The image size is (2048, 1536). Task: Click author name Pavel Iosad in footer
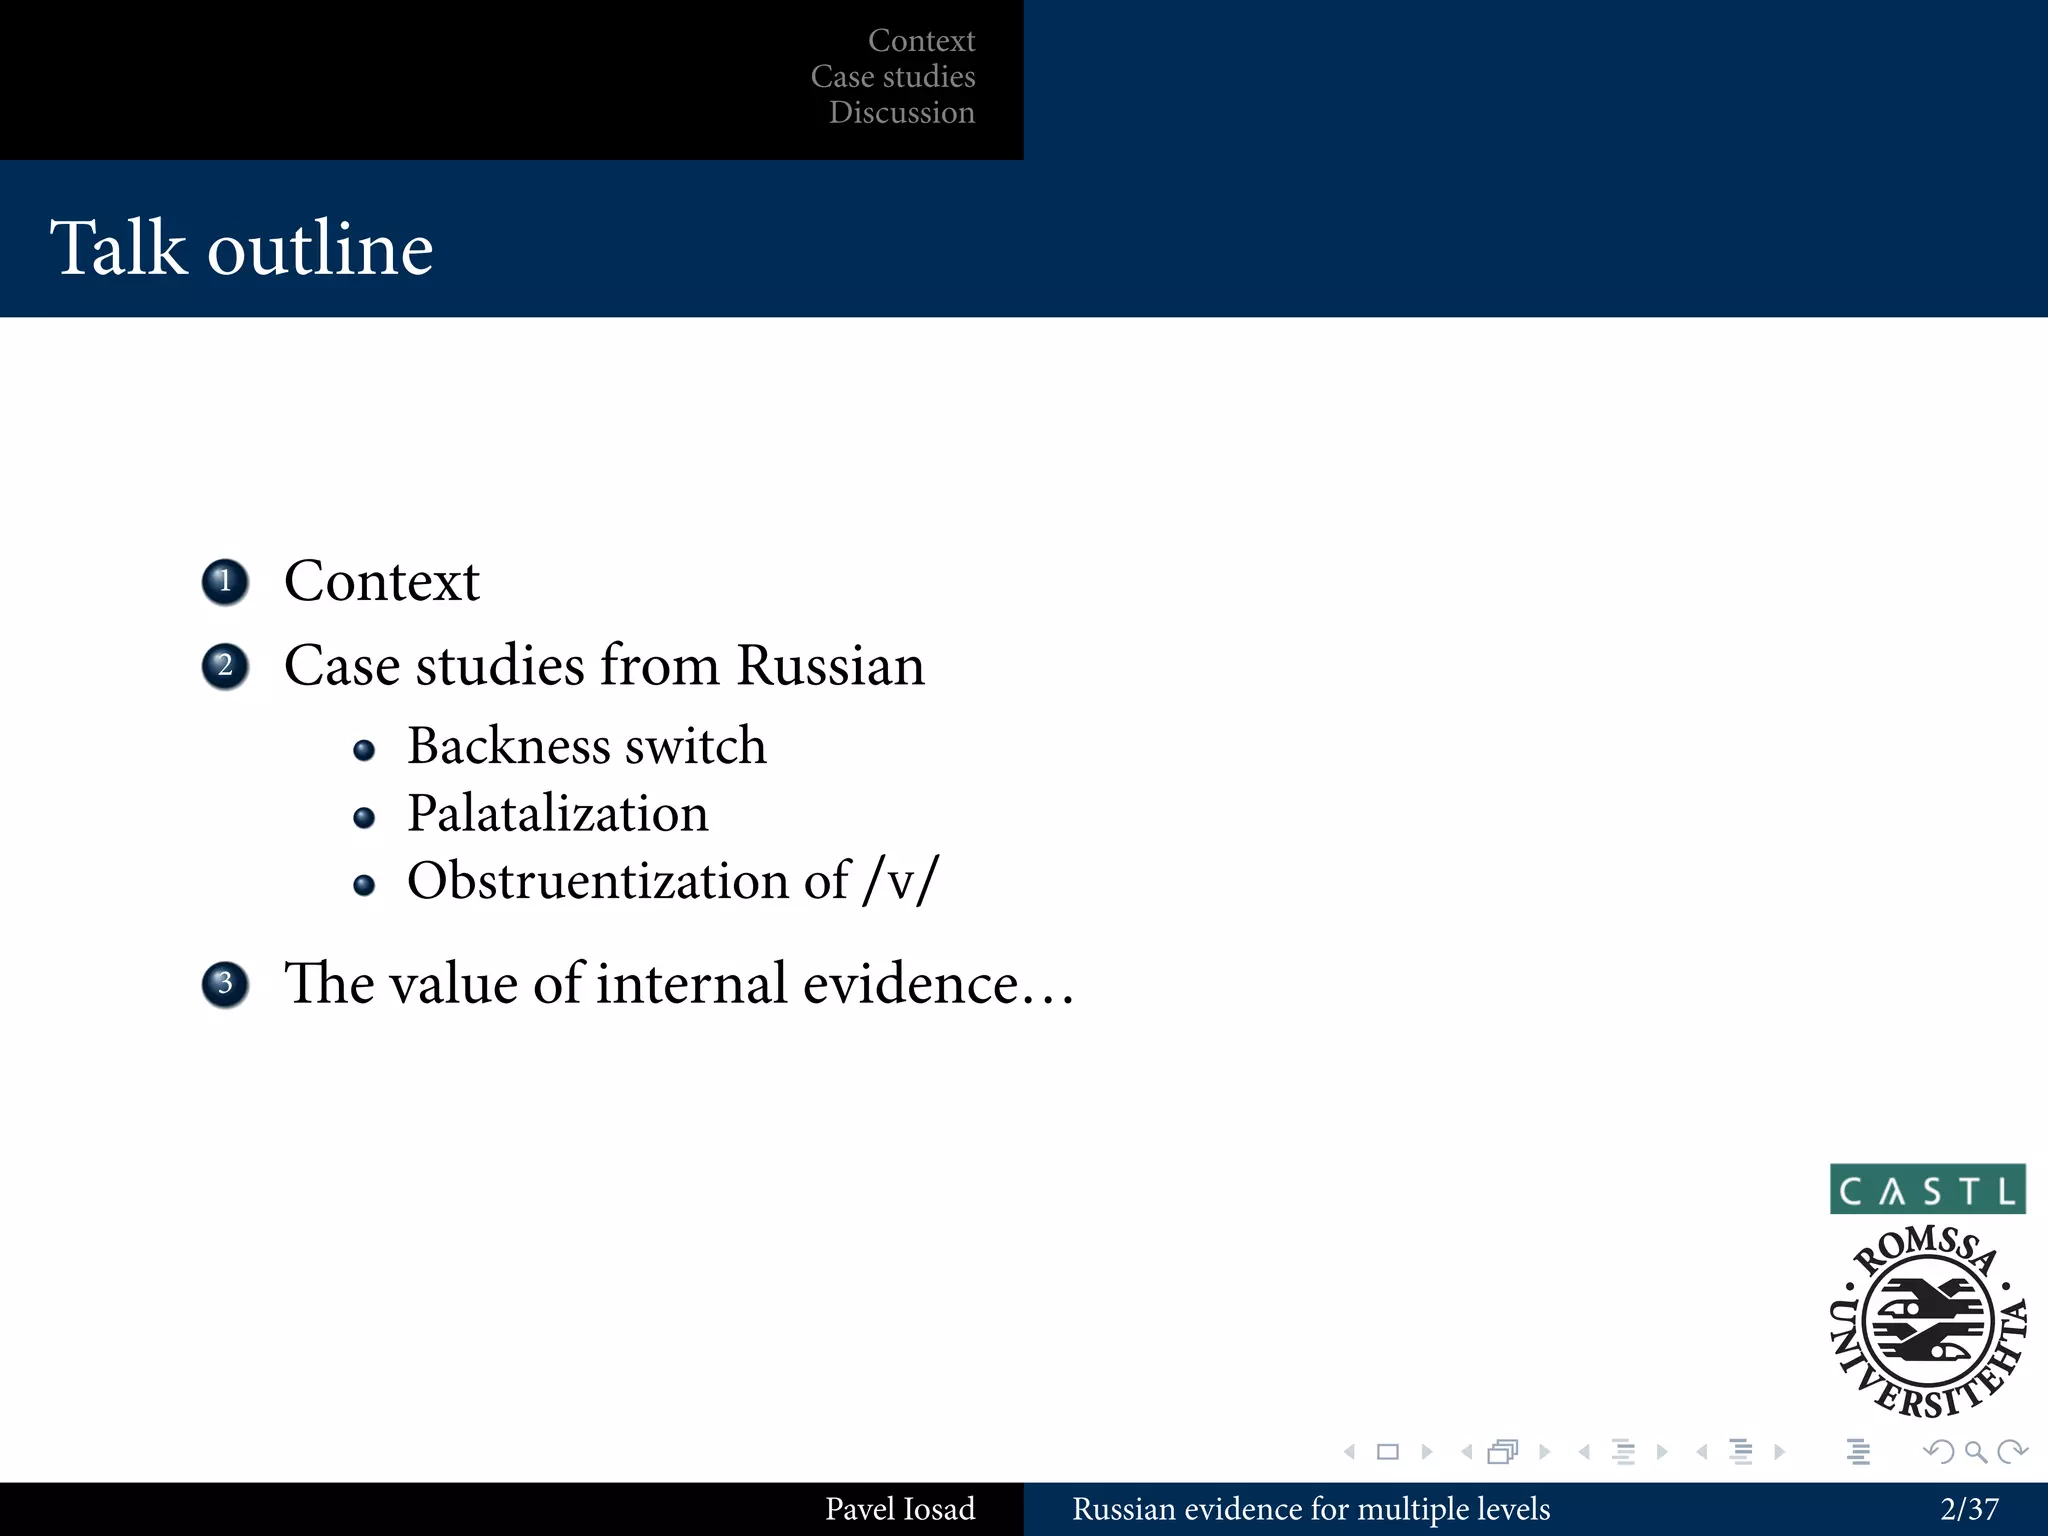pos(900,1509)
